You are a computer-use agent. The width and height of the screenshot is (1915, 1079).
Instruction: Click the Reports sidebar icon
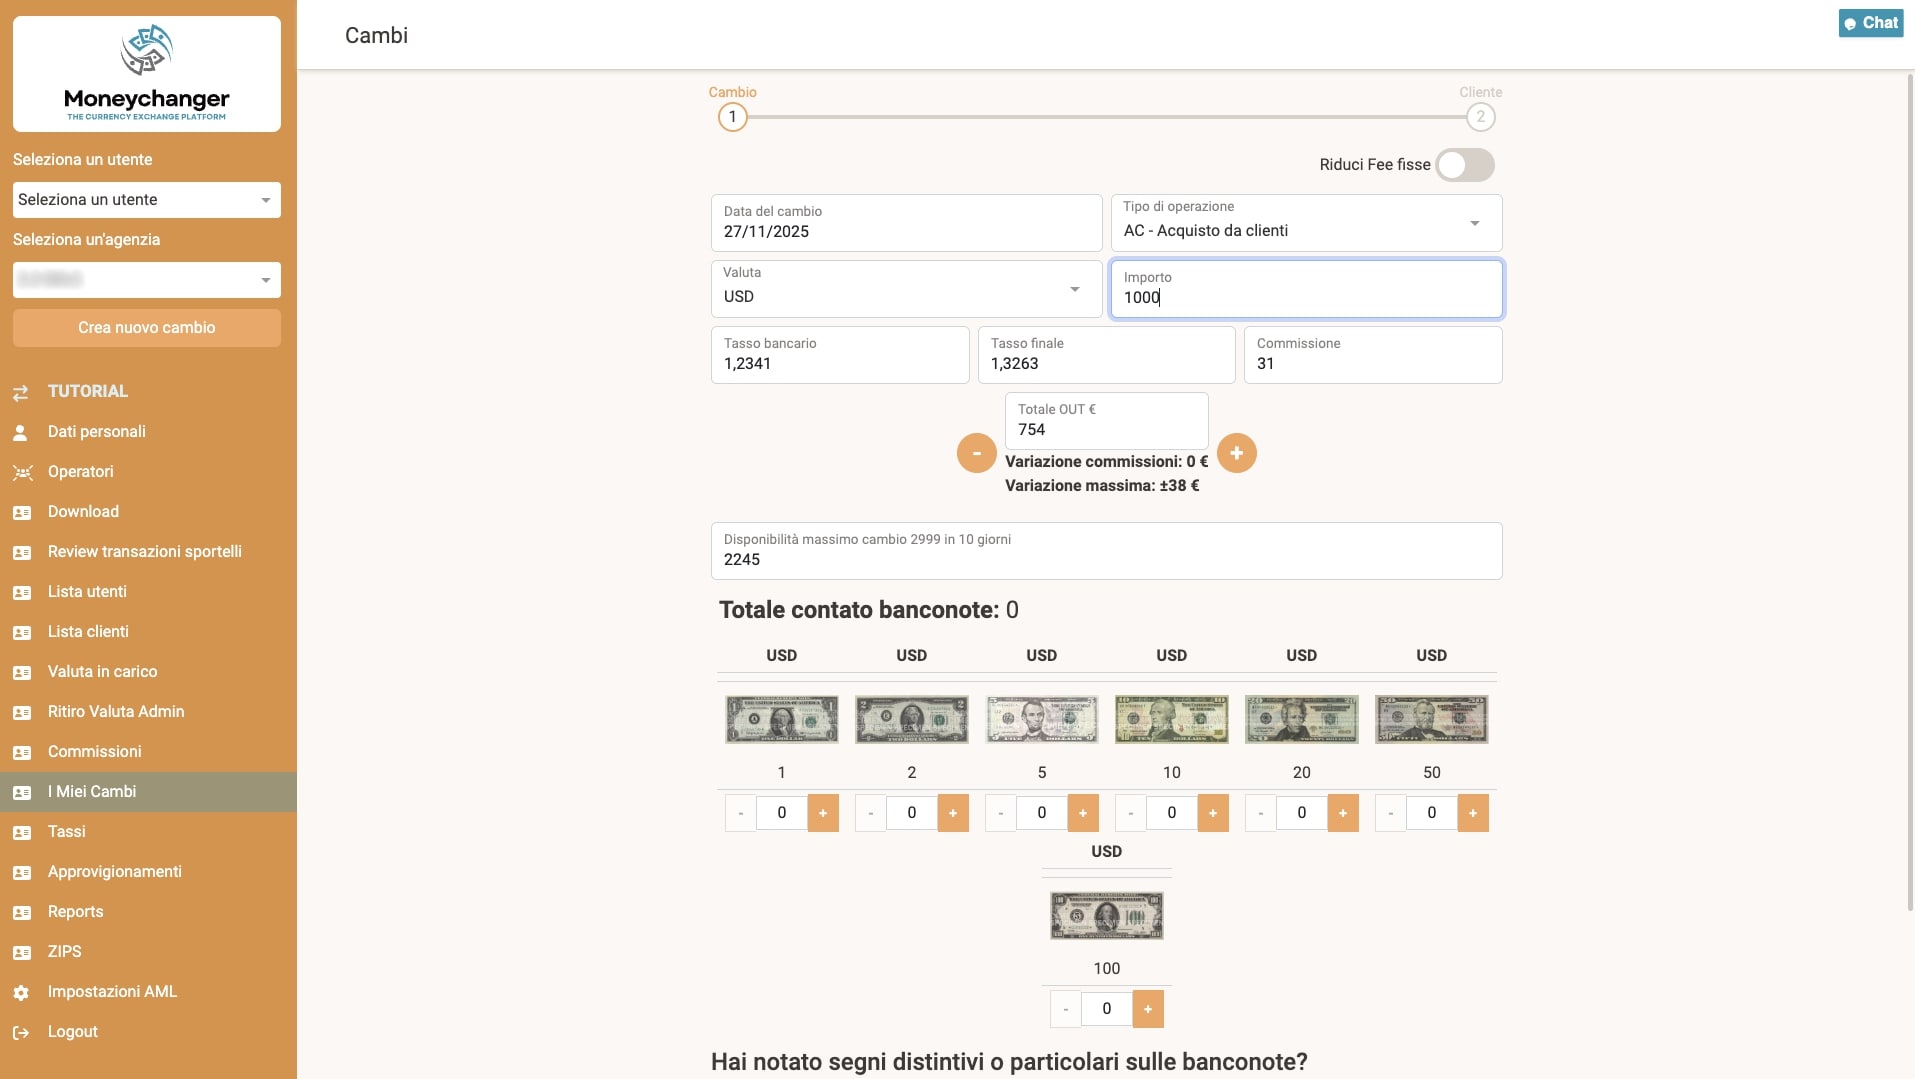coord(22,913)
